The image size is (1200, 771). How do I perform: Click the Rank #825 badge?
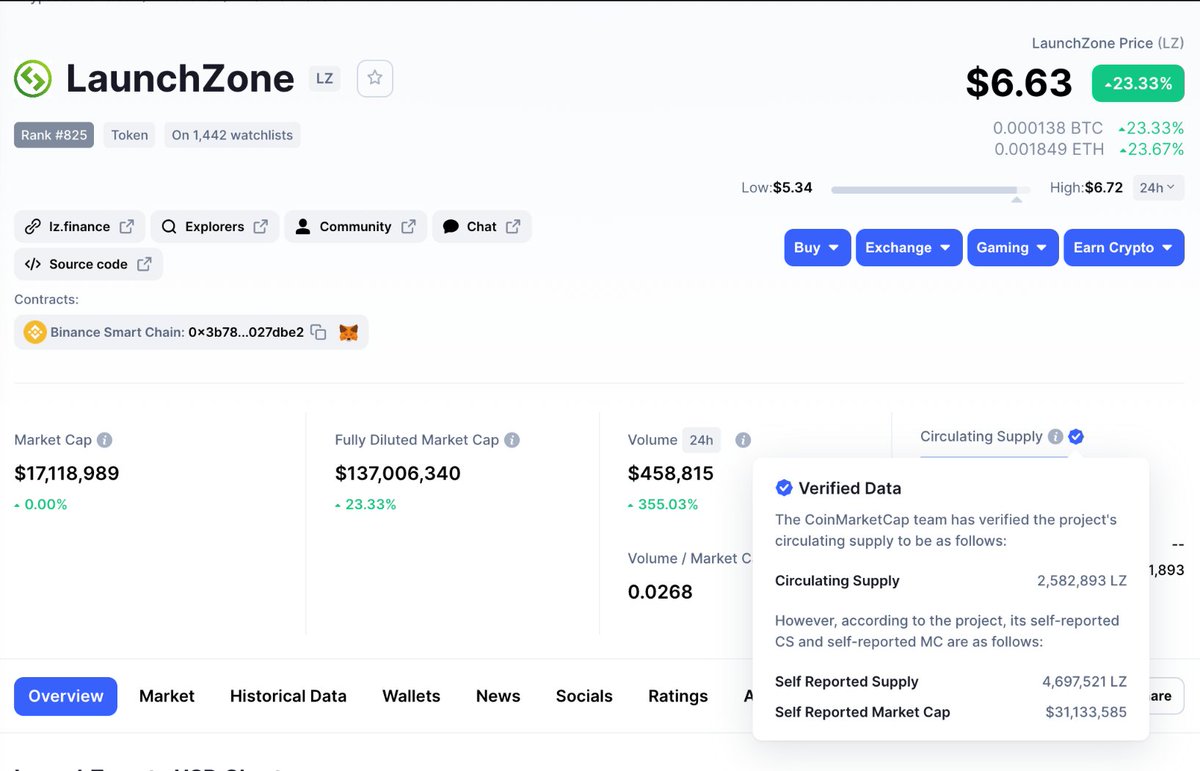[x=54, y=135]
